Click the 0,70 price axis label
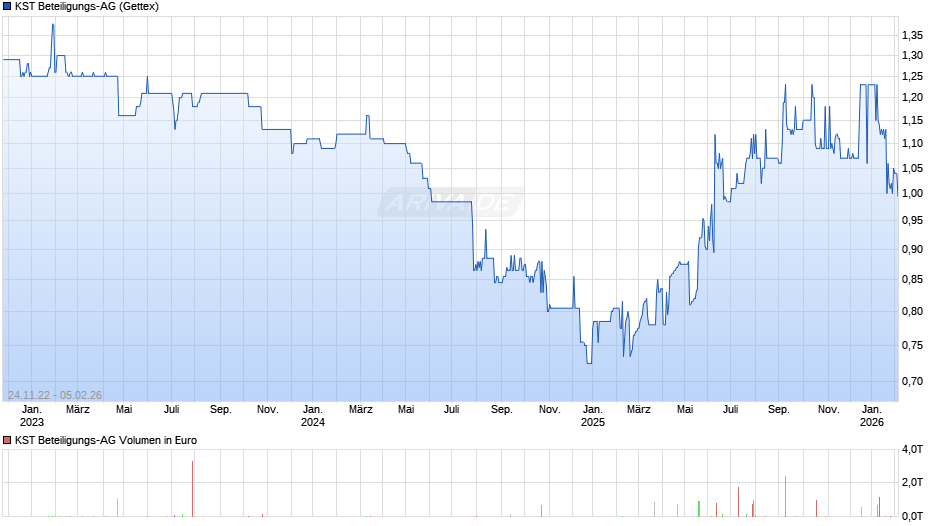 [912, 381]
